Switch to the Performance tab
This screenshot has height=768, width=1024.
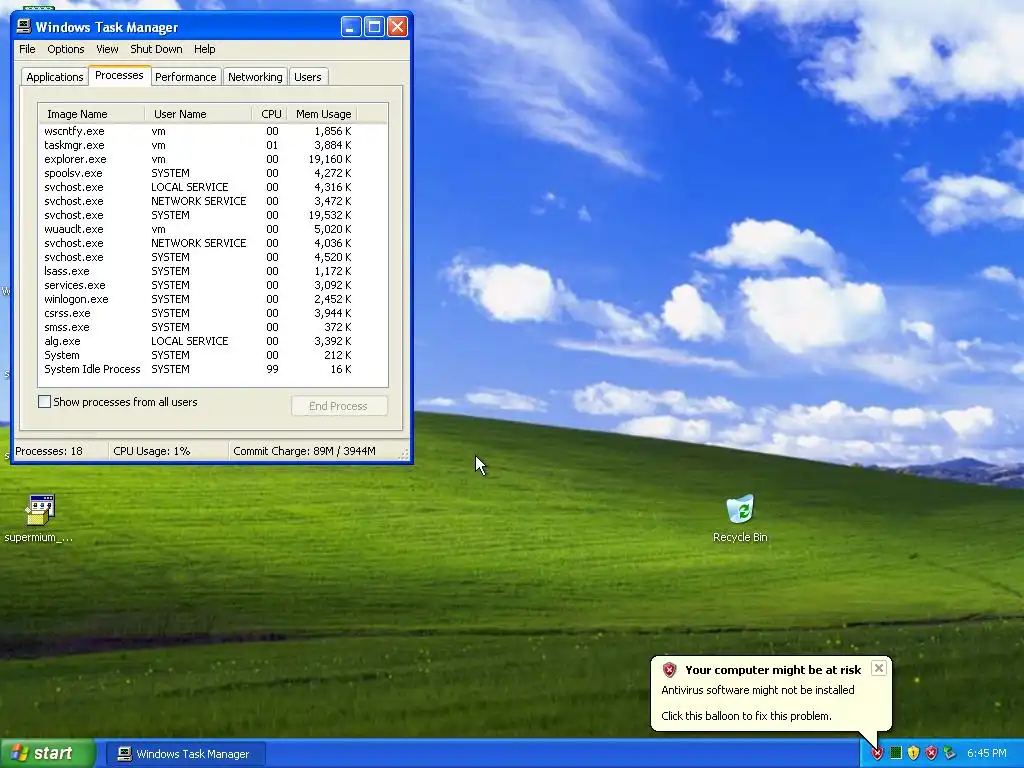pyautogui.click(x=185, y=77)
